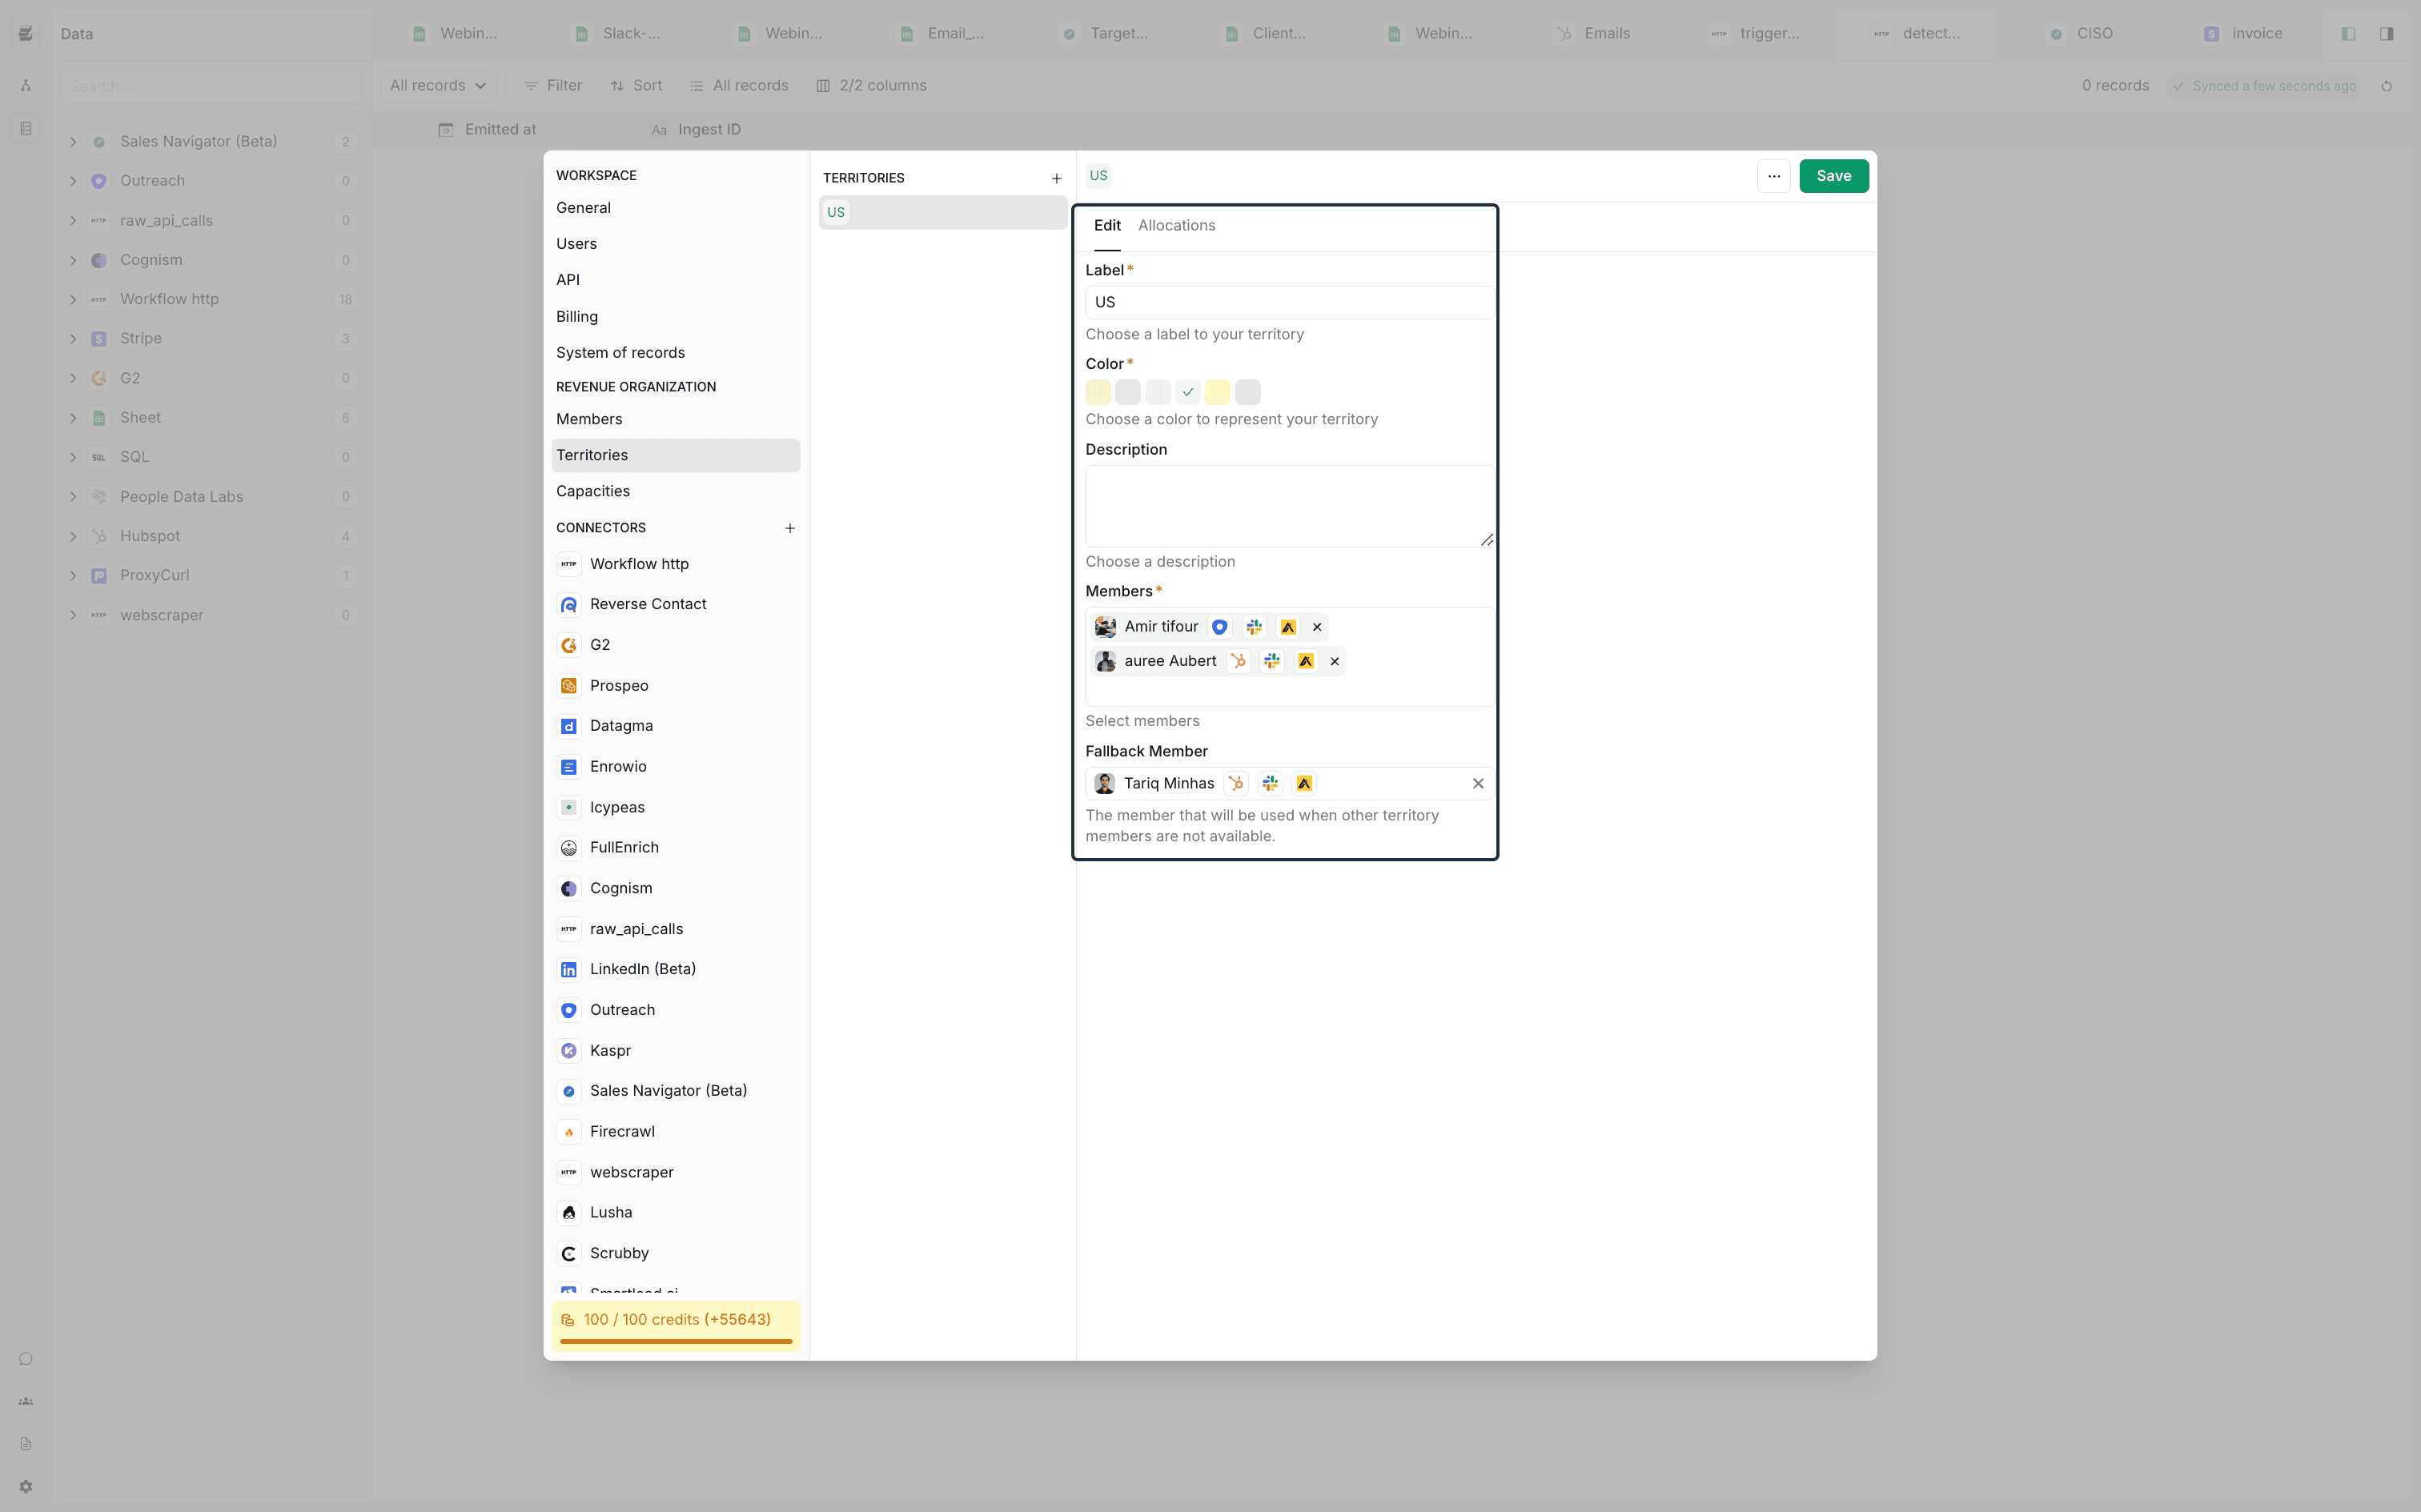Click Filter in background toolbar

[x=553, y=86]
